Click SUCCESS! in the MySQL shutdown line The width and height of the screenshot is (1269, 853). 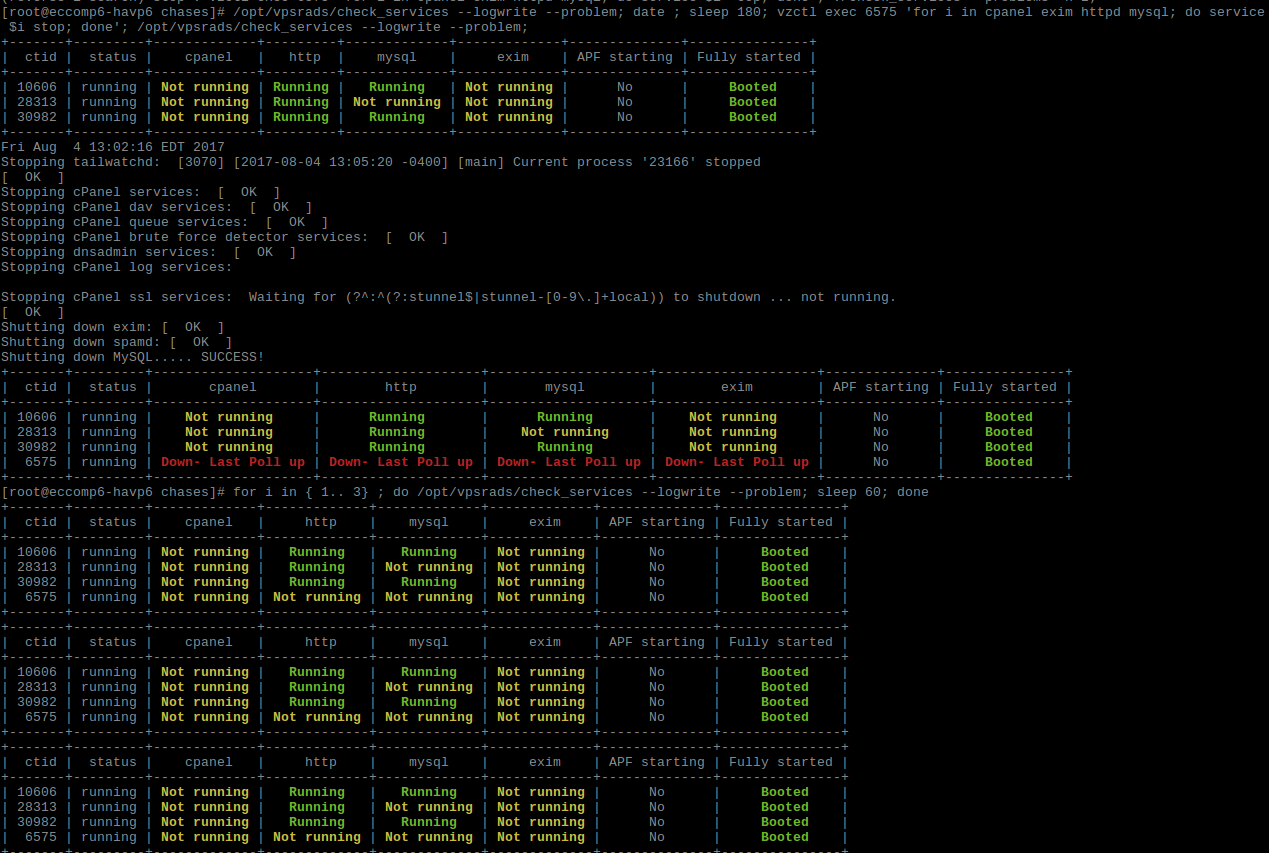(x=232, y=357)
